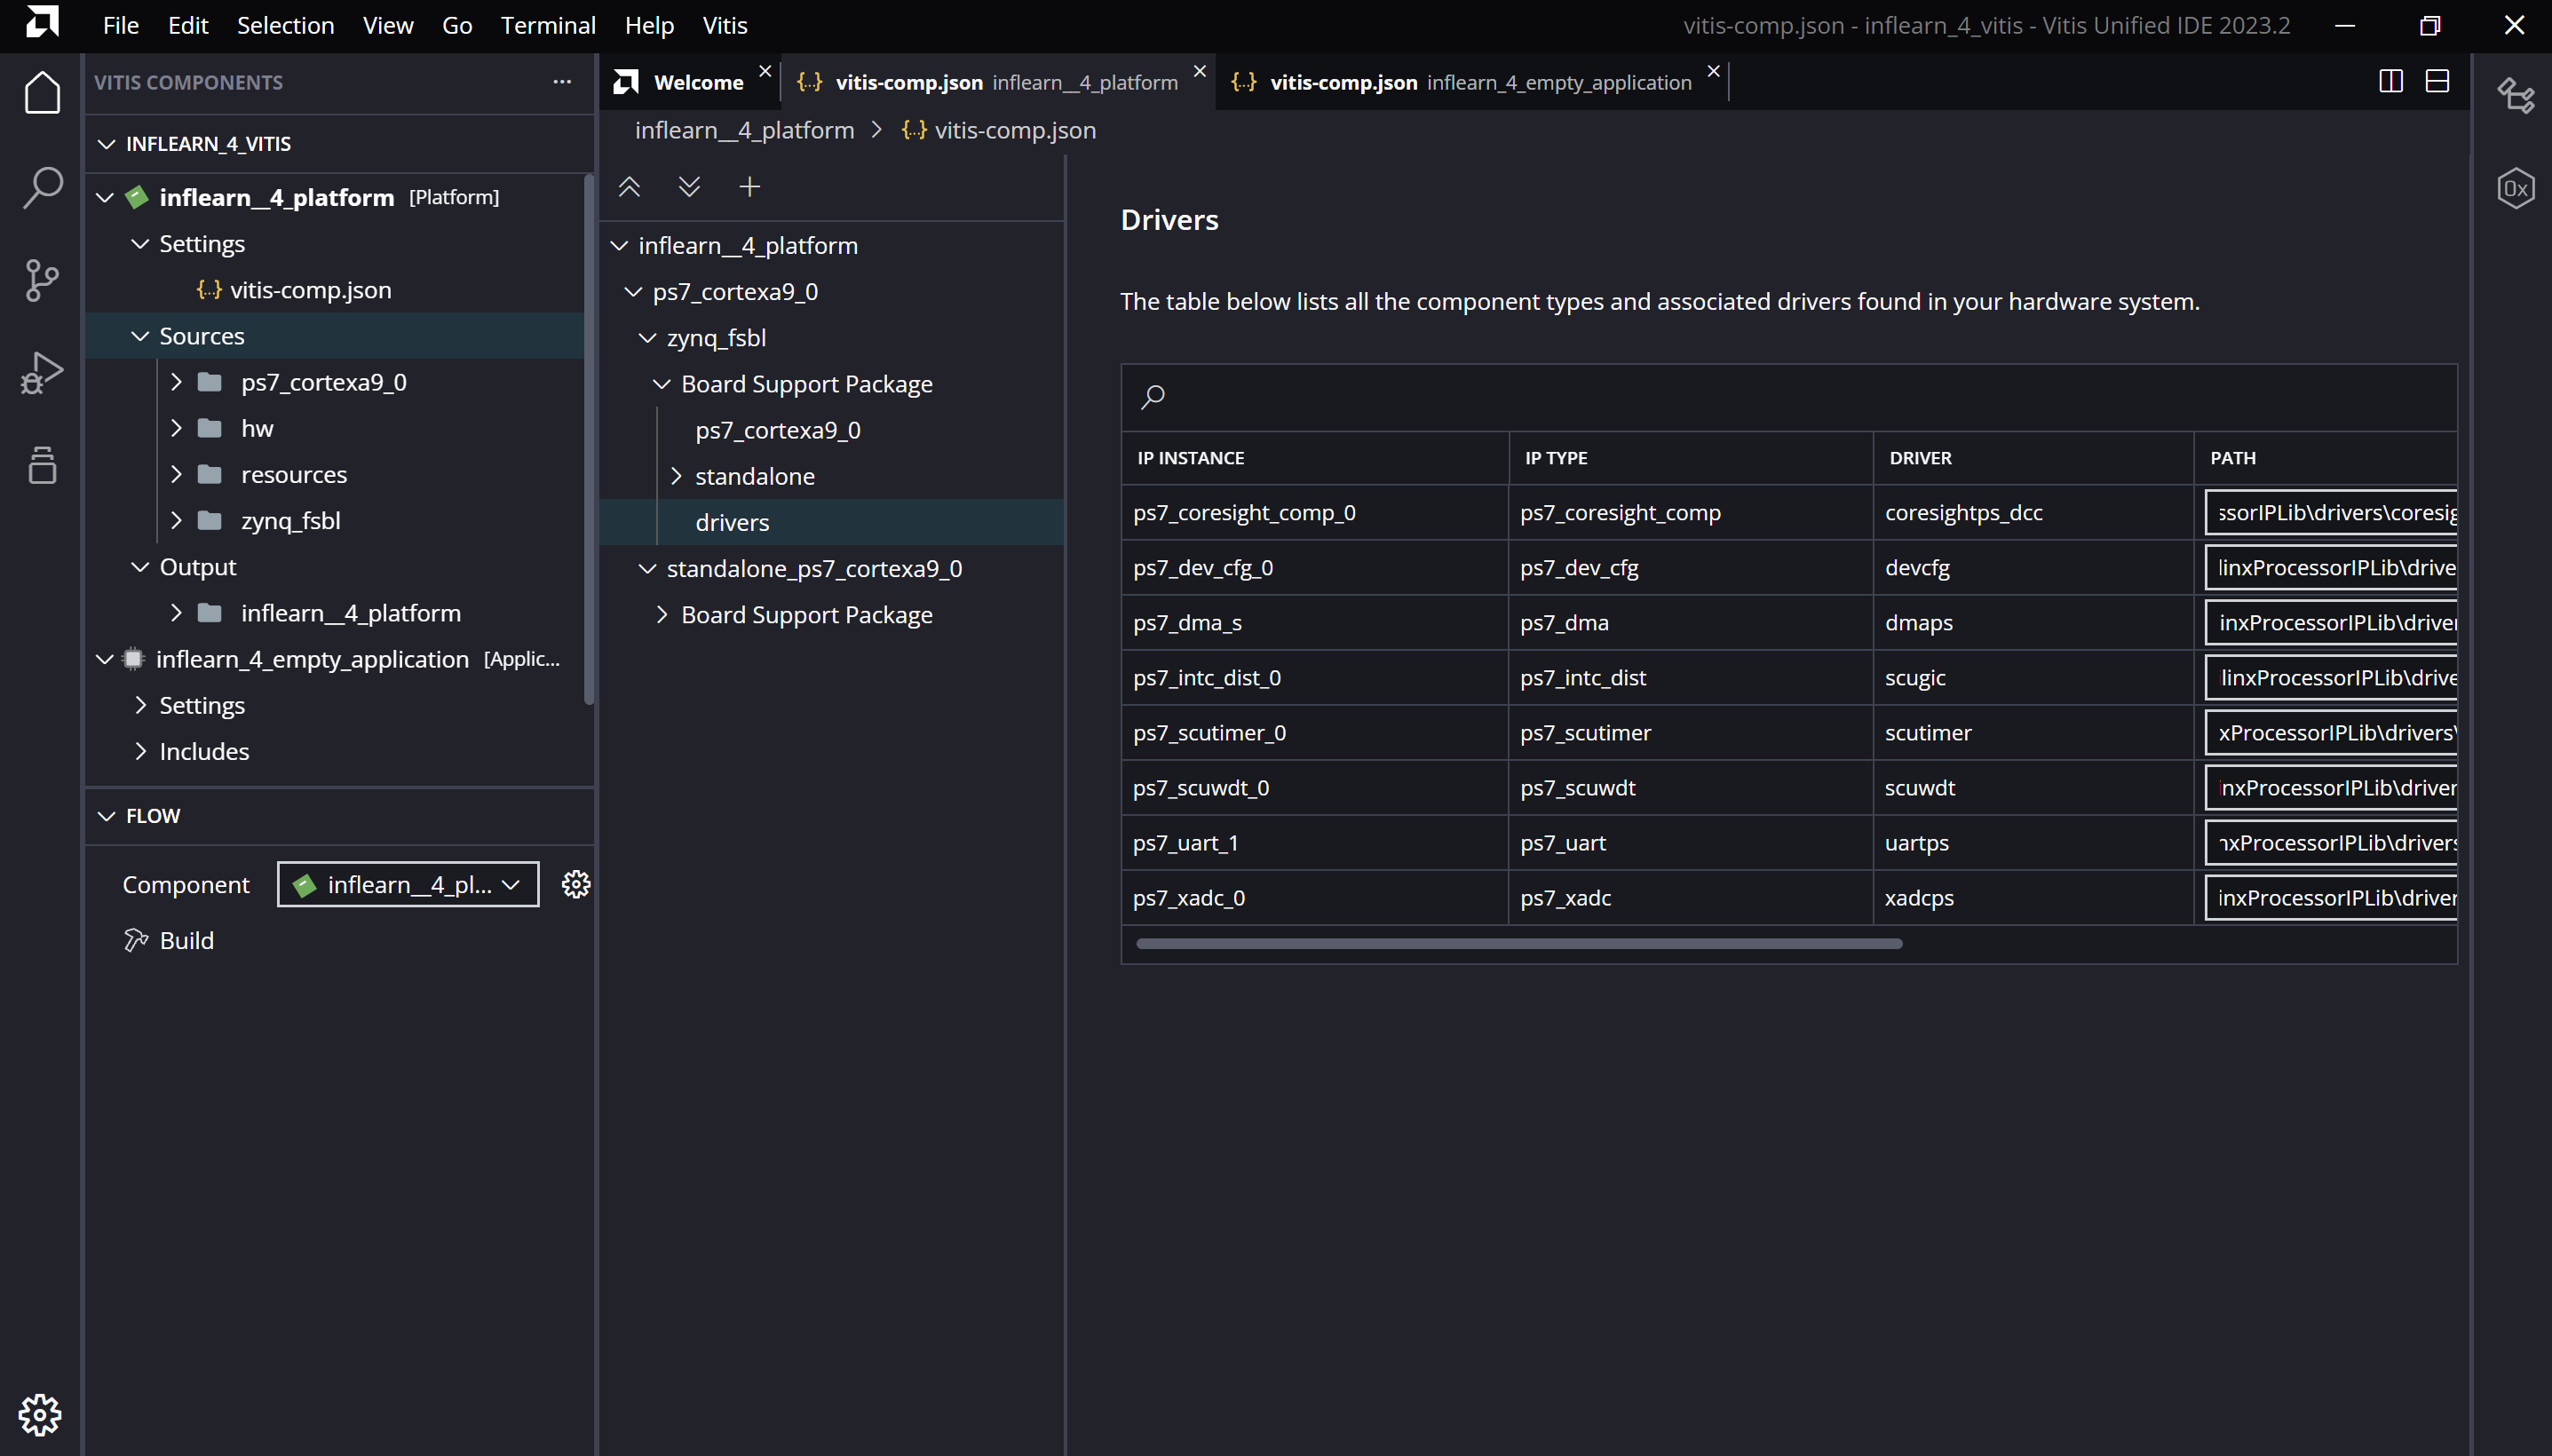
Task: Select vitis-comp.json under platform Settings
Action: tap(310, 290)
